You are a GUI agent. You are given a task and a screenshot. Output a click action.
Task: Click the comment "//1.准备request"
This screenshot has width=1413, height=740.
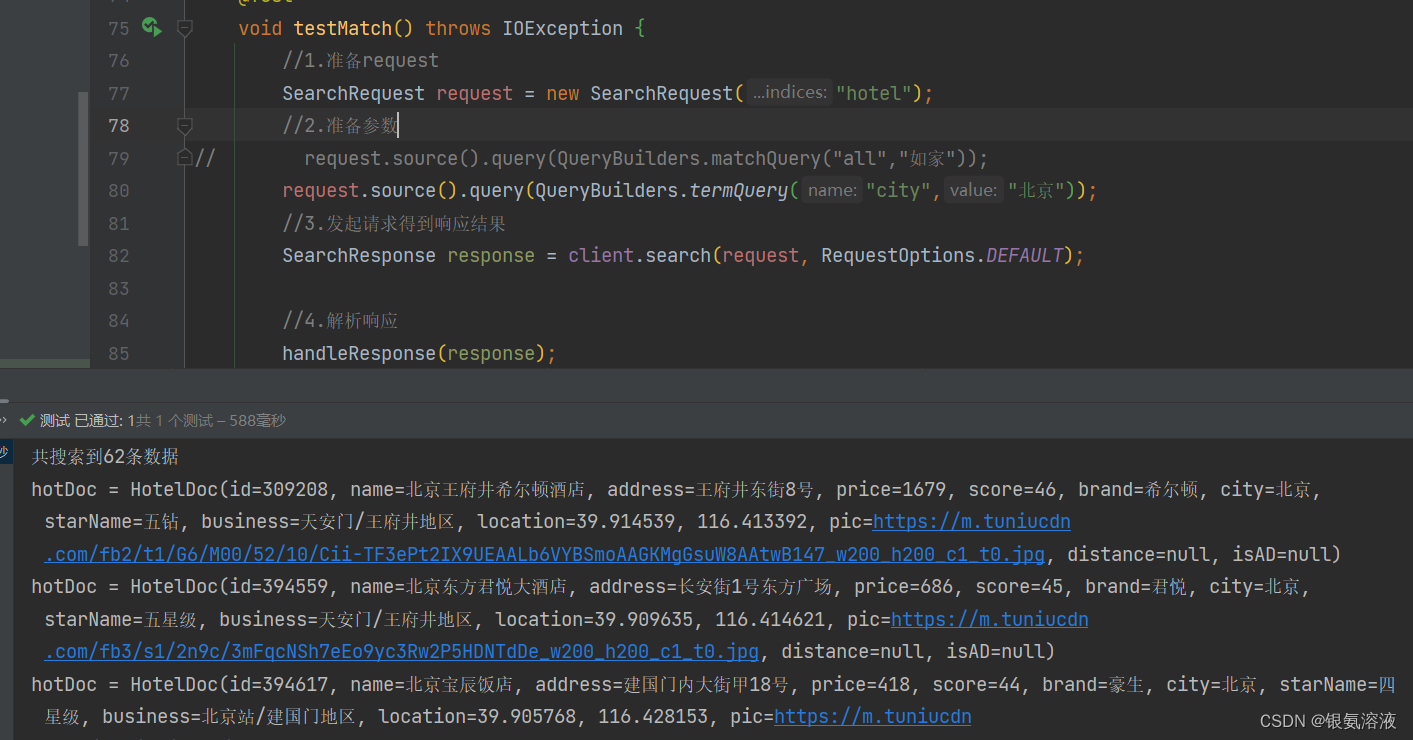(360, 61)
